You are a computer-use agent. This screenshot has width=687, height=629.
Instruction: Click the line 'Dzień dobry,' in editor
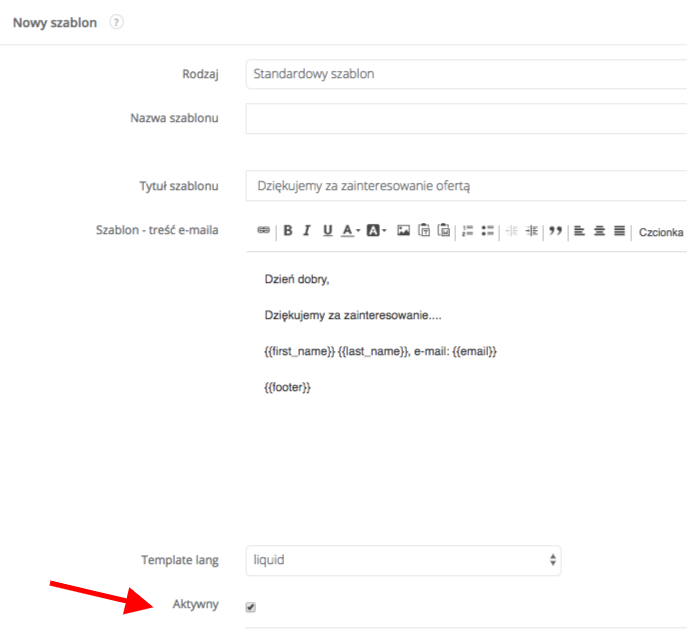coord(297,279)
